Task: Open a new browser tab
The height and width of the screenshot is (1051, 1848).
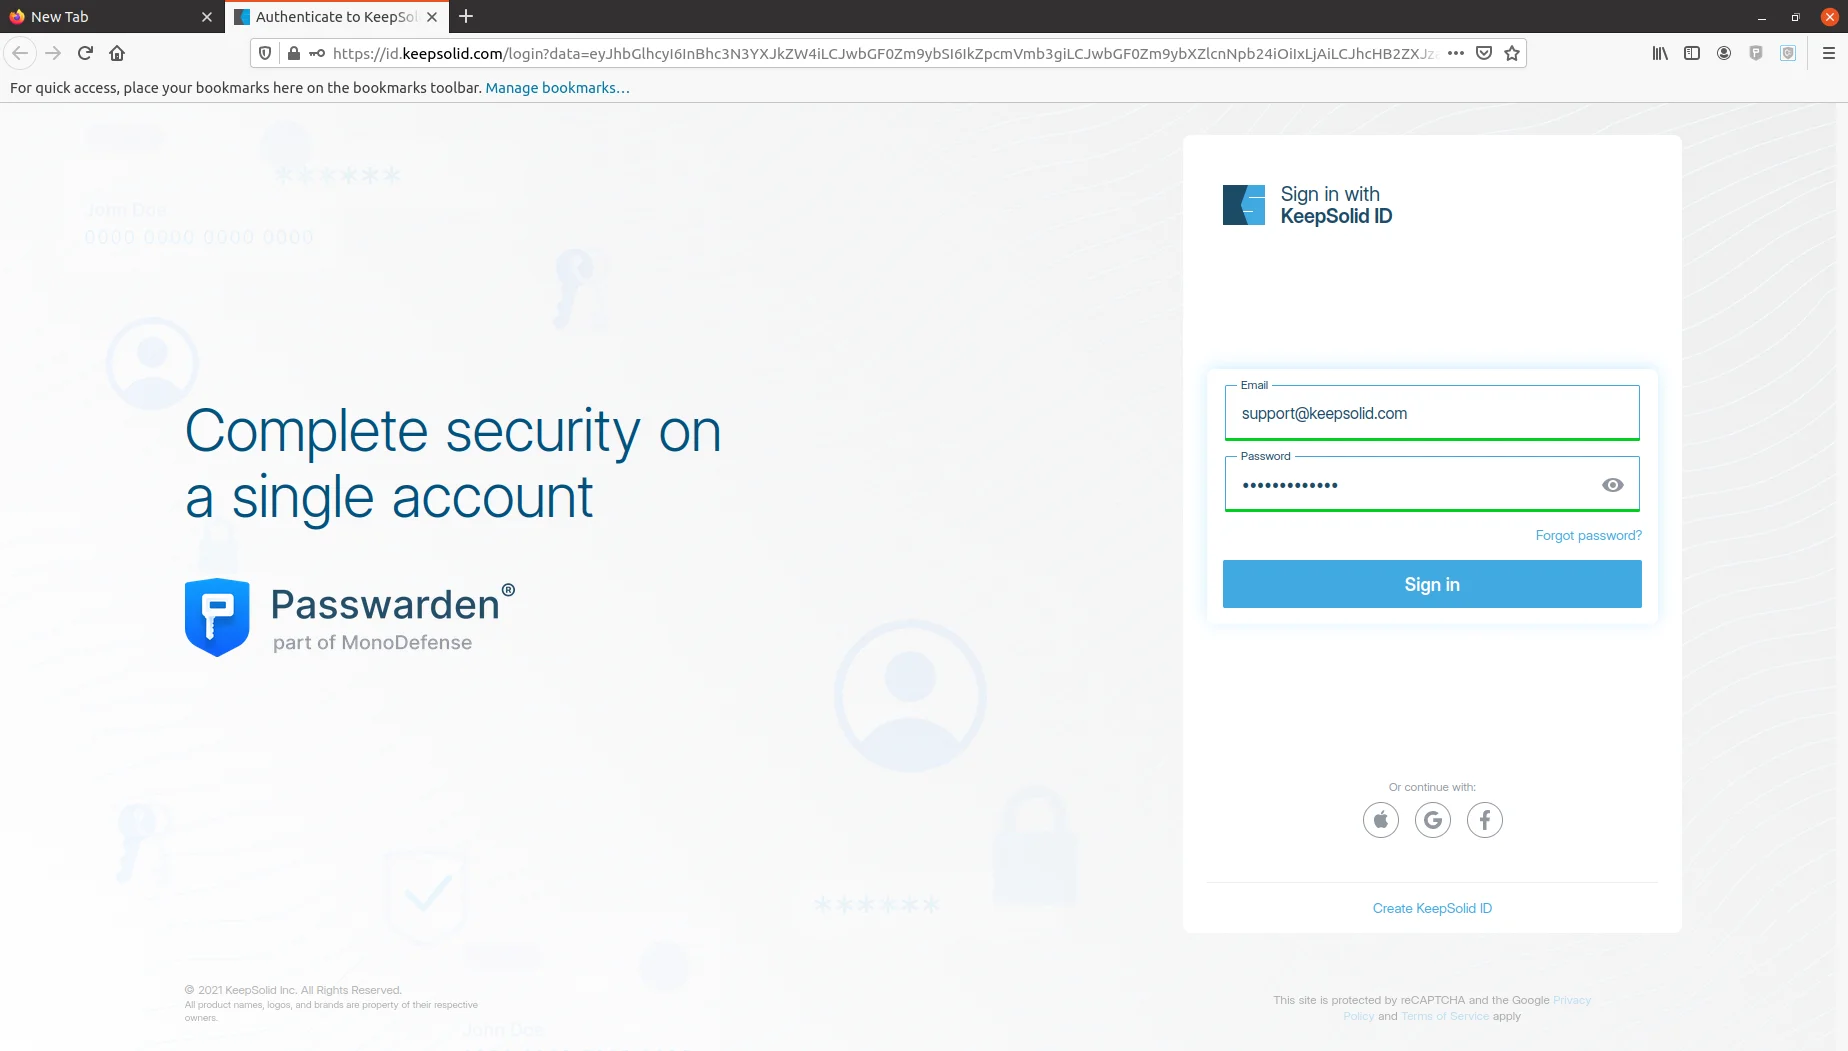Action: (x=466, y=17)
